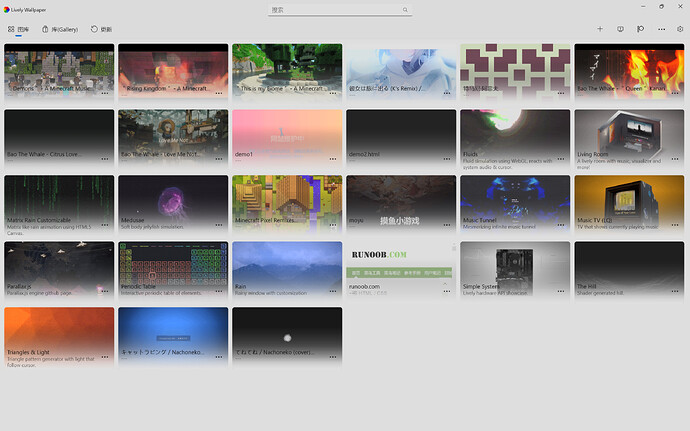Click 'Matrix like rain animation' description text

[49, 230]
